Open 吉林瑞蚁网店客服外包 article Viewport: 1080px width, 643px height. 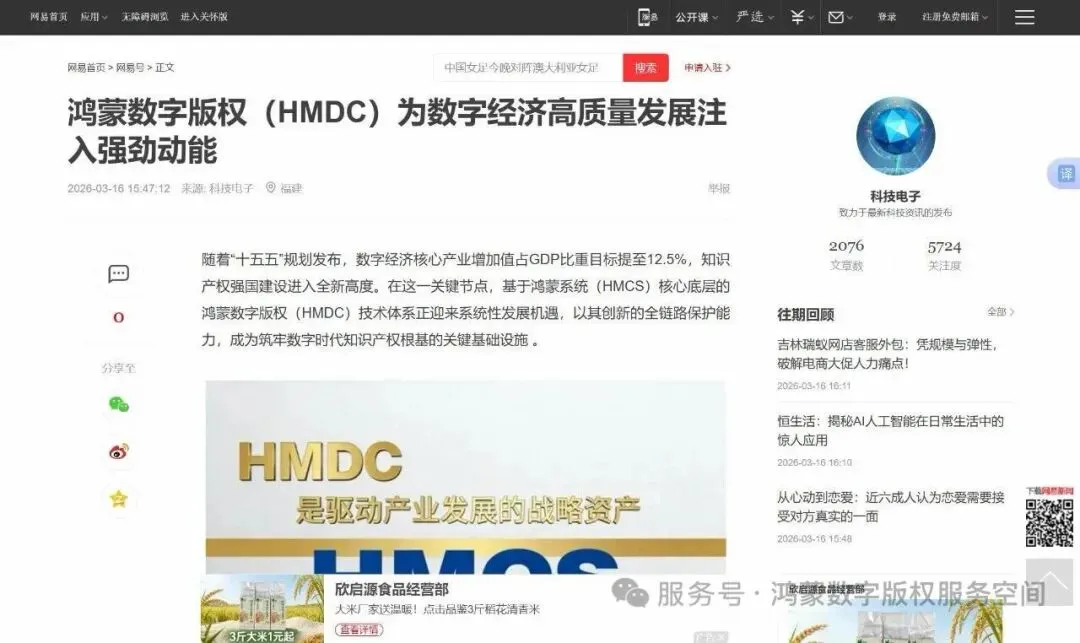(887, 354)
